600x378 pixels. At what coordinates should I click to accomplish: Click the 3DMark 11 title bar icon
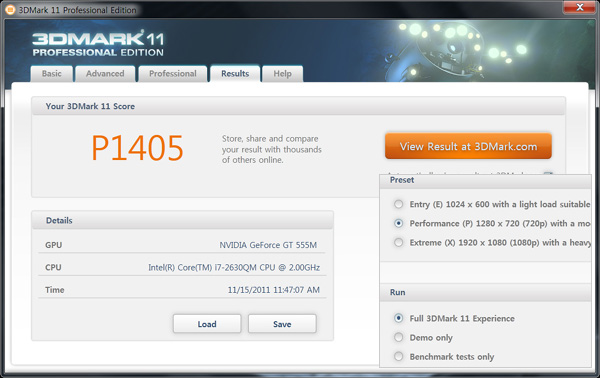point(10,9)
